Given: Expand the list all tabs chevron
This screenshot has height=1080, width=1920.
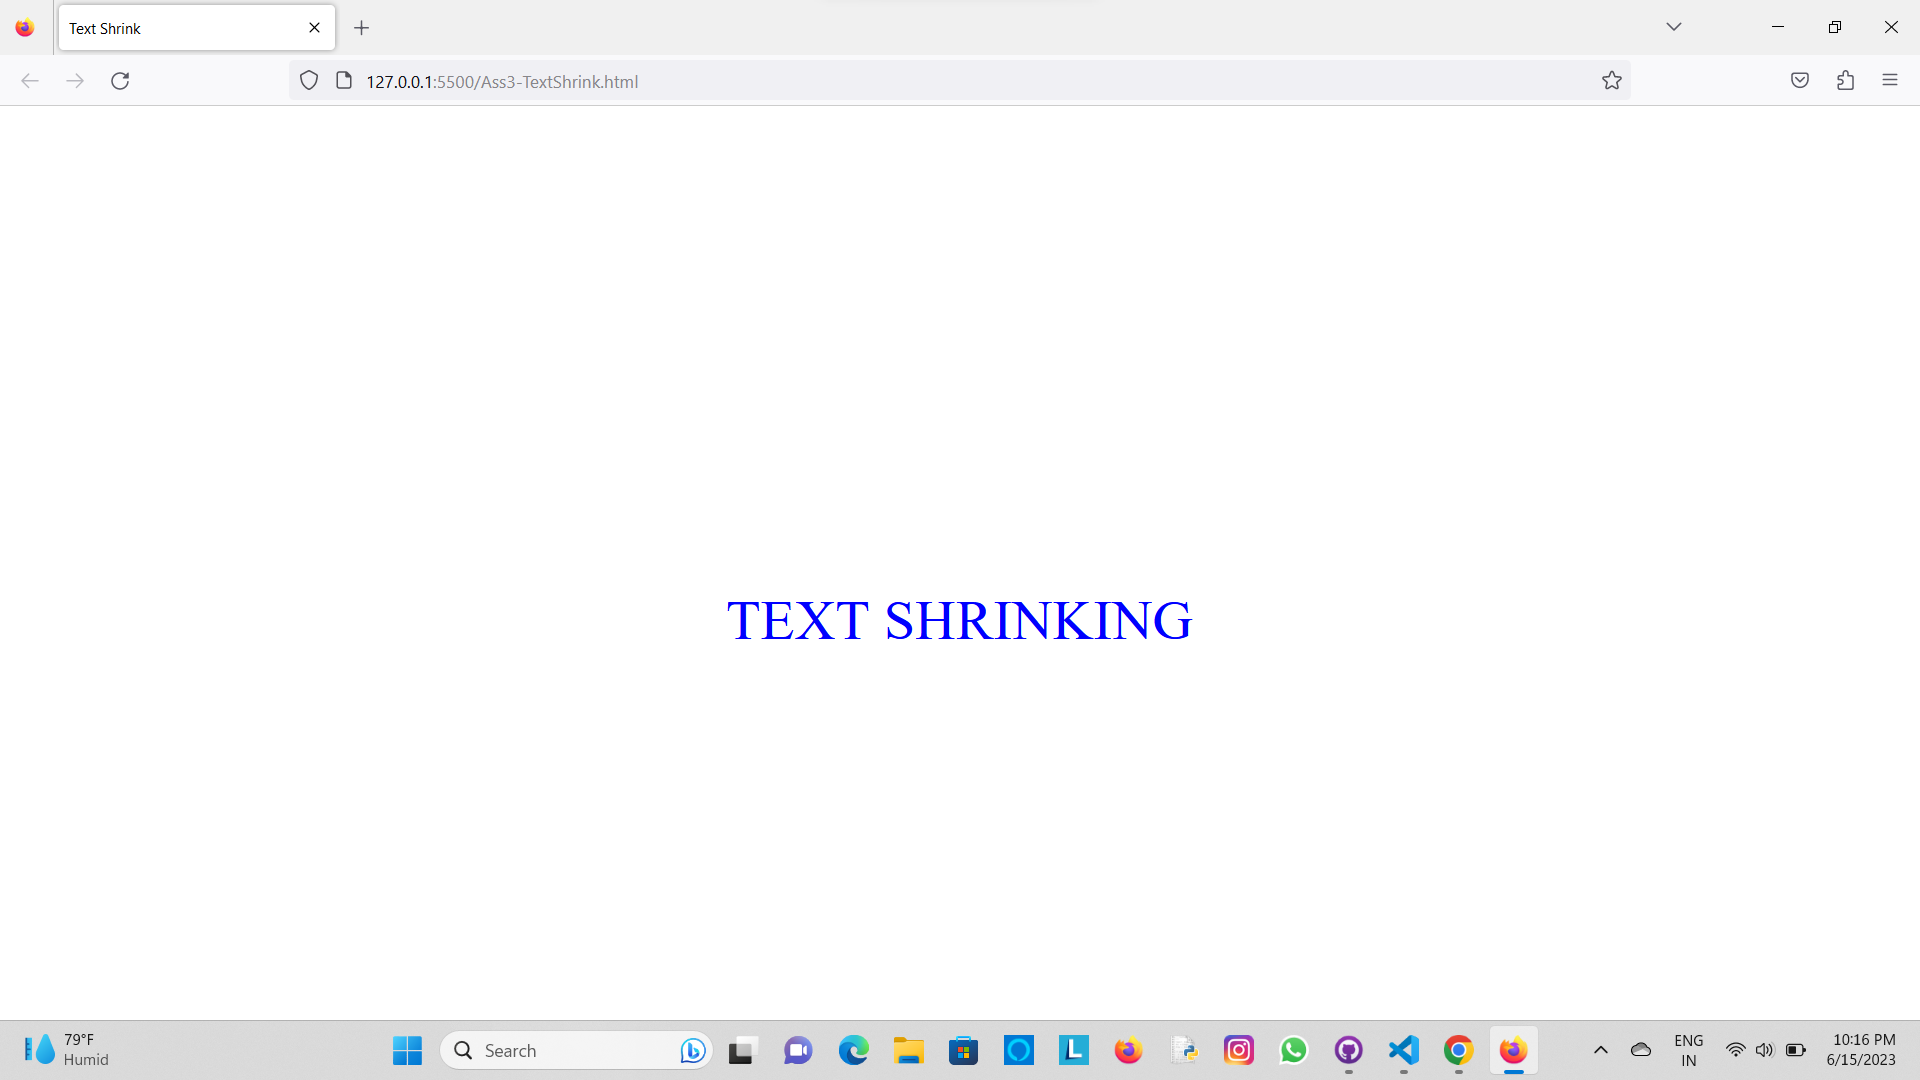Looking at the screenshot, I should click(x=1673, y=27).
